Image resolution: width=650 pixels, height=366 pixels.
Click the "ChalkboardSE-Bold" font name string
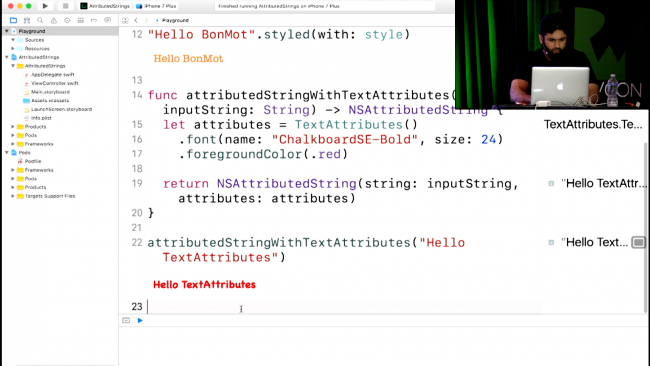tap(344, 139)
